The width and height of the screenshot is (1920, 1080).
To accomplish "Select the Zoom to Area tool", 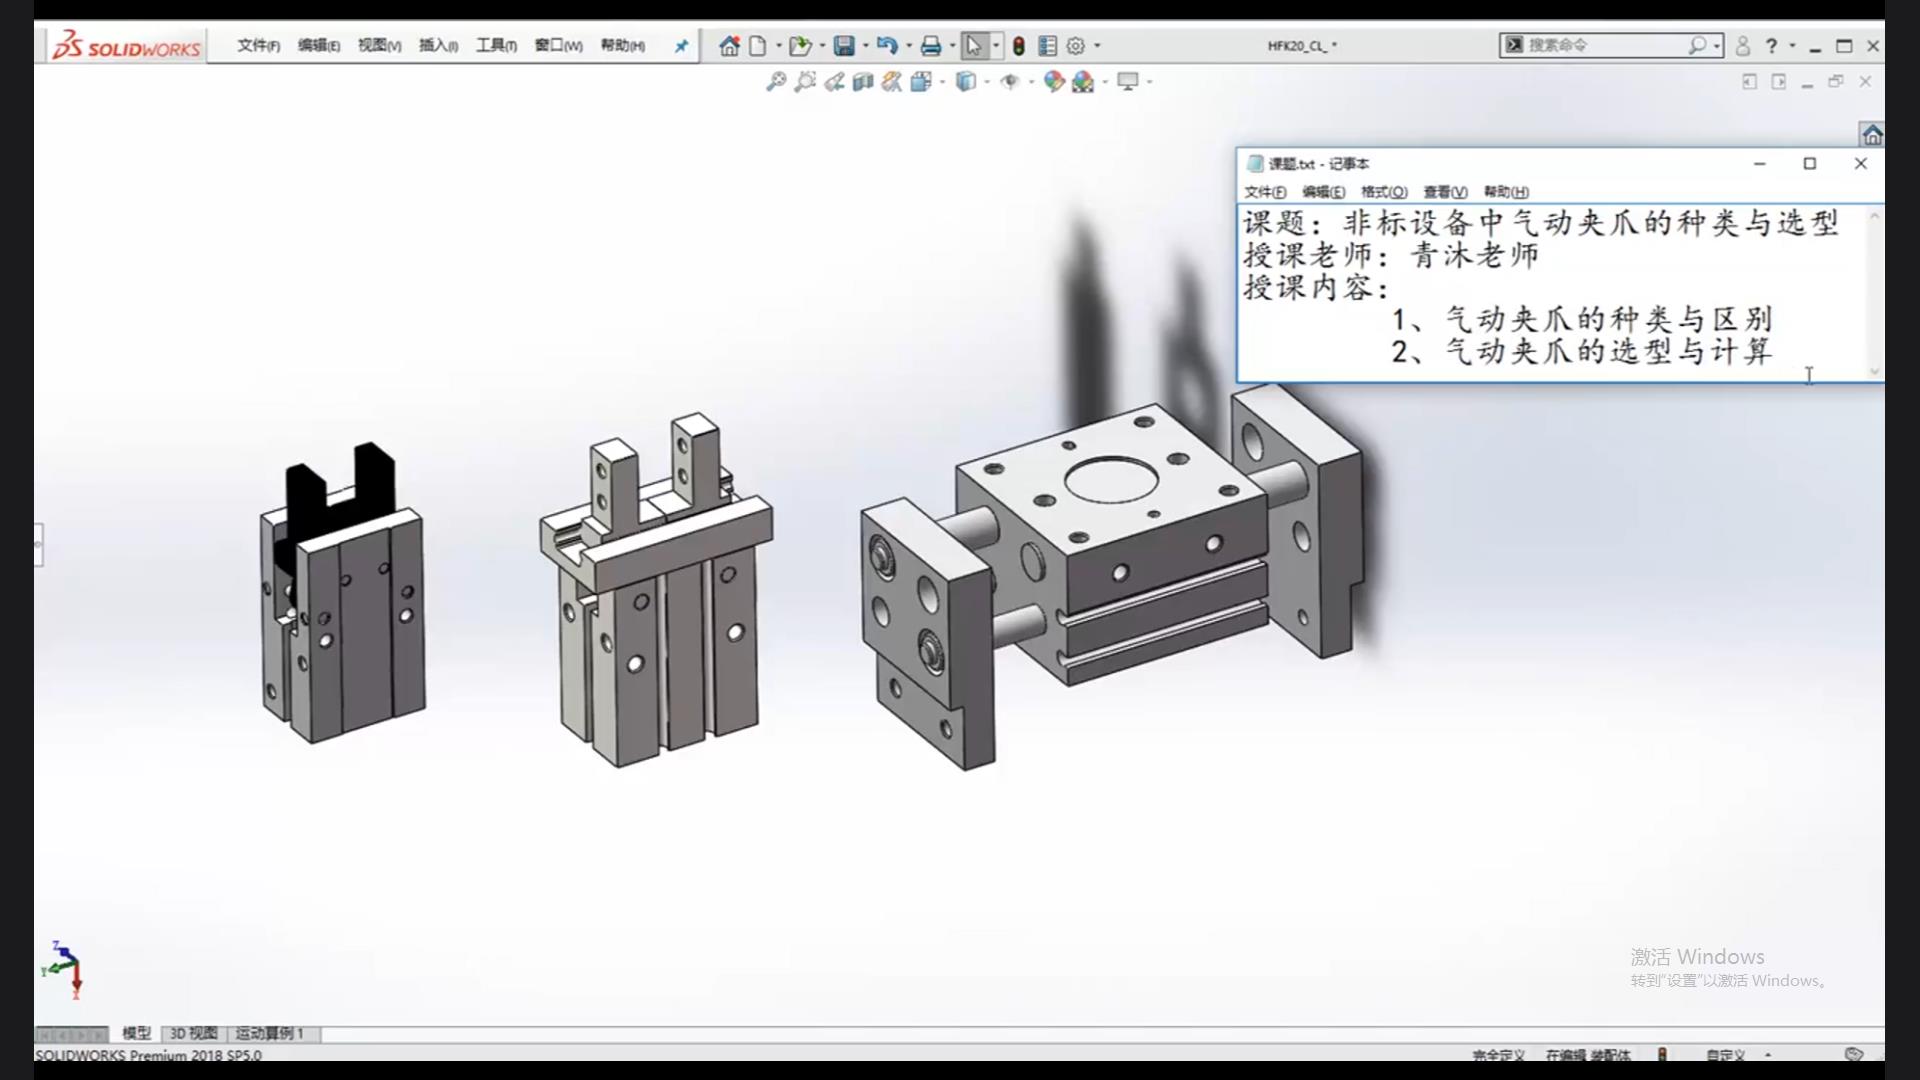I will point(805,82).
